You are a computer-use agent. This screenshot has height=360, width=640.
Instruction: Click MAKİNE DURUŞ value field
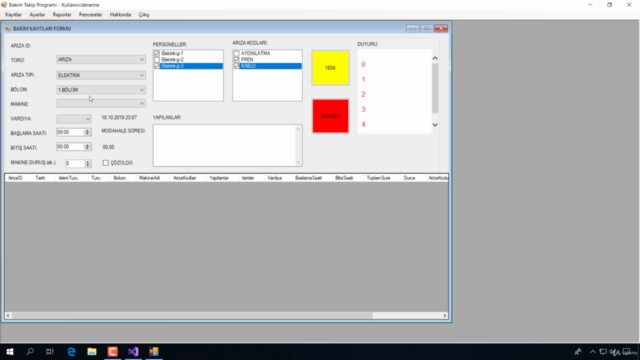[75, 163]
